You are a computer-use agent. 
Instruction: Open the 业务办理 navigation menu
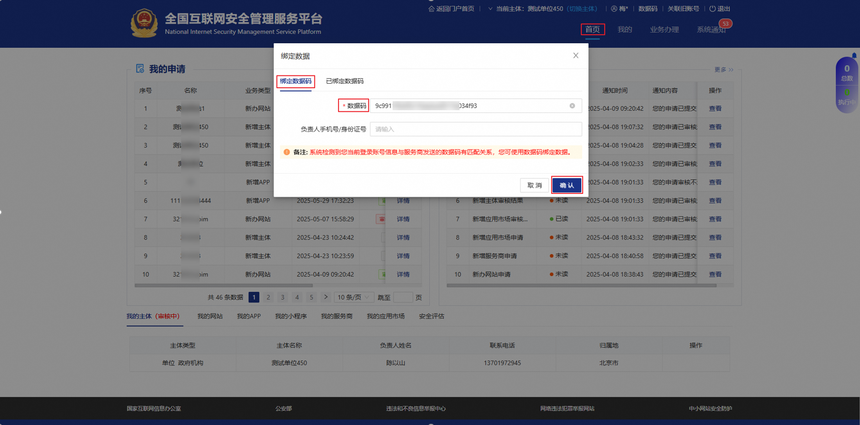coord(664,30)
